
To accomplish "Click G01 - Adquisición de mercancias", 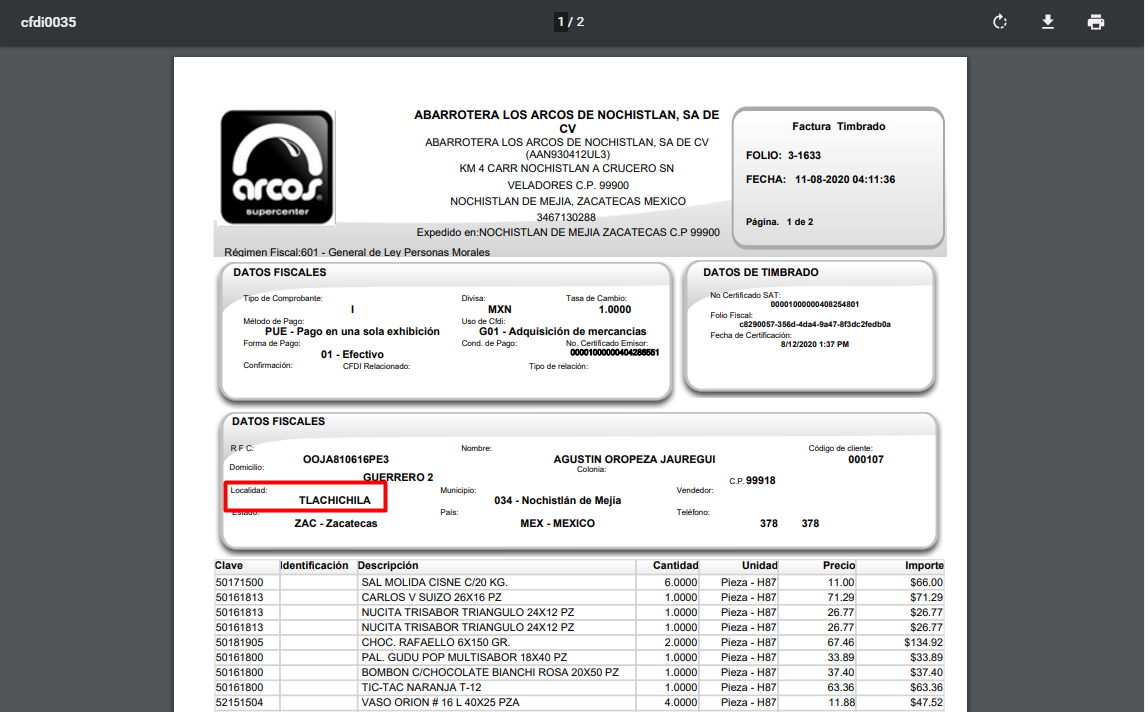I will (x=562, y=332).
